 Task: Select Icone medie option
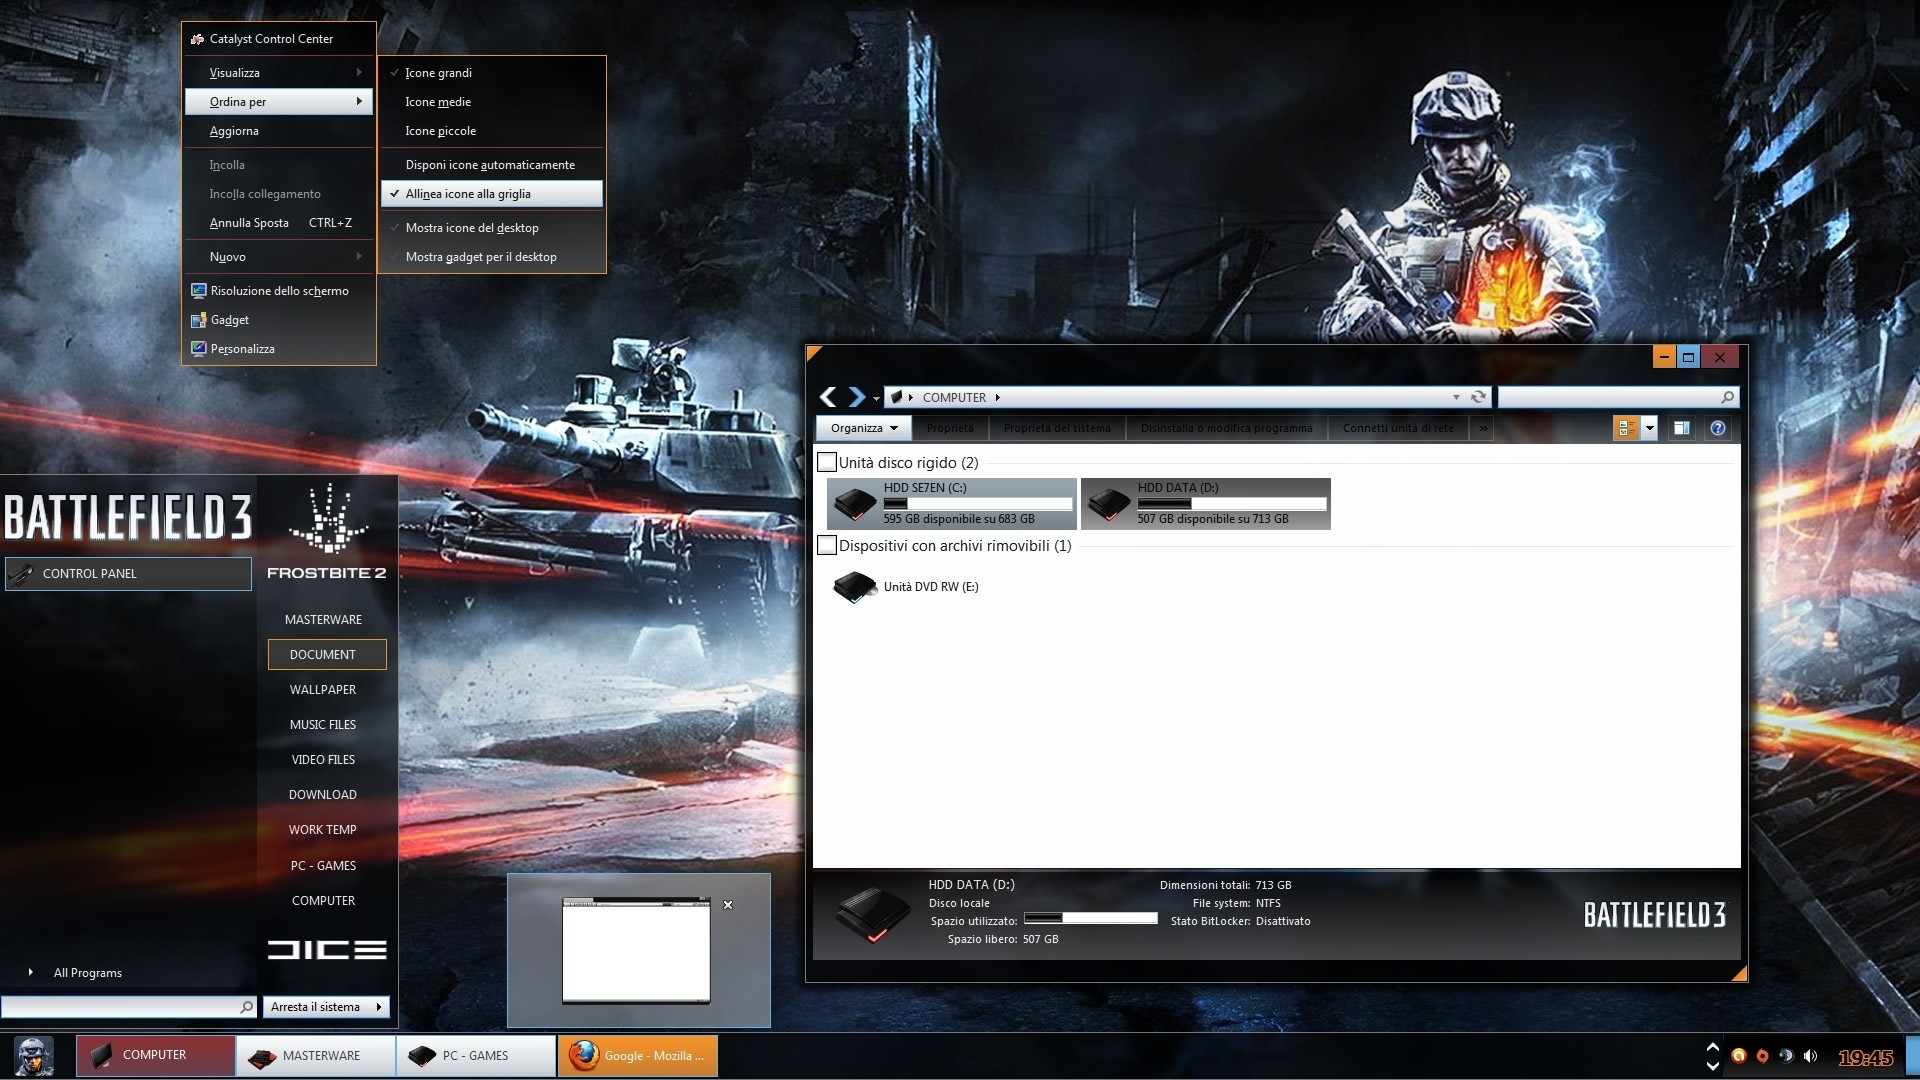click(x=491, y=102)
